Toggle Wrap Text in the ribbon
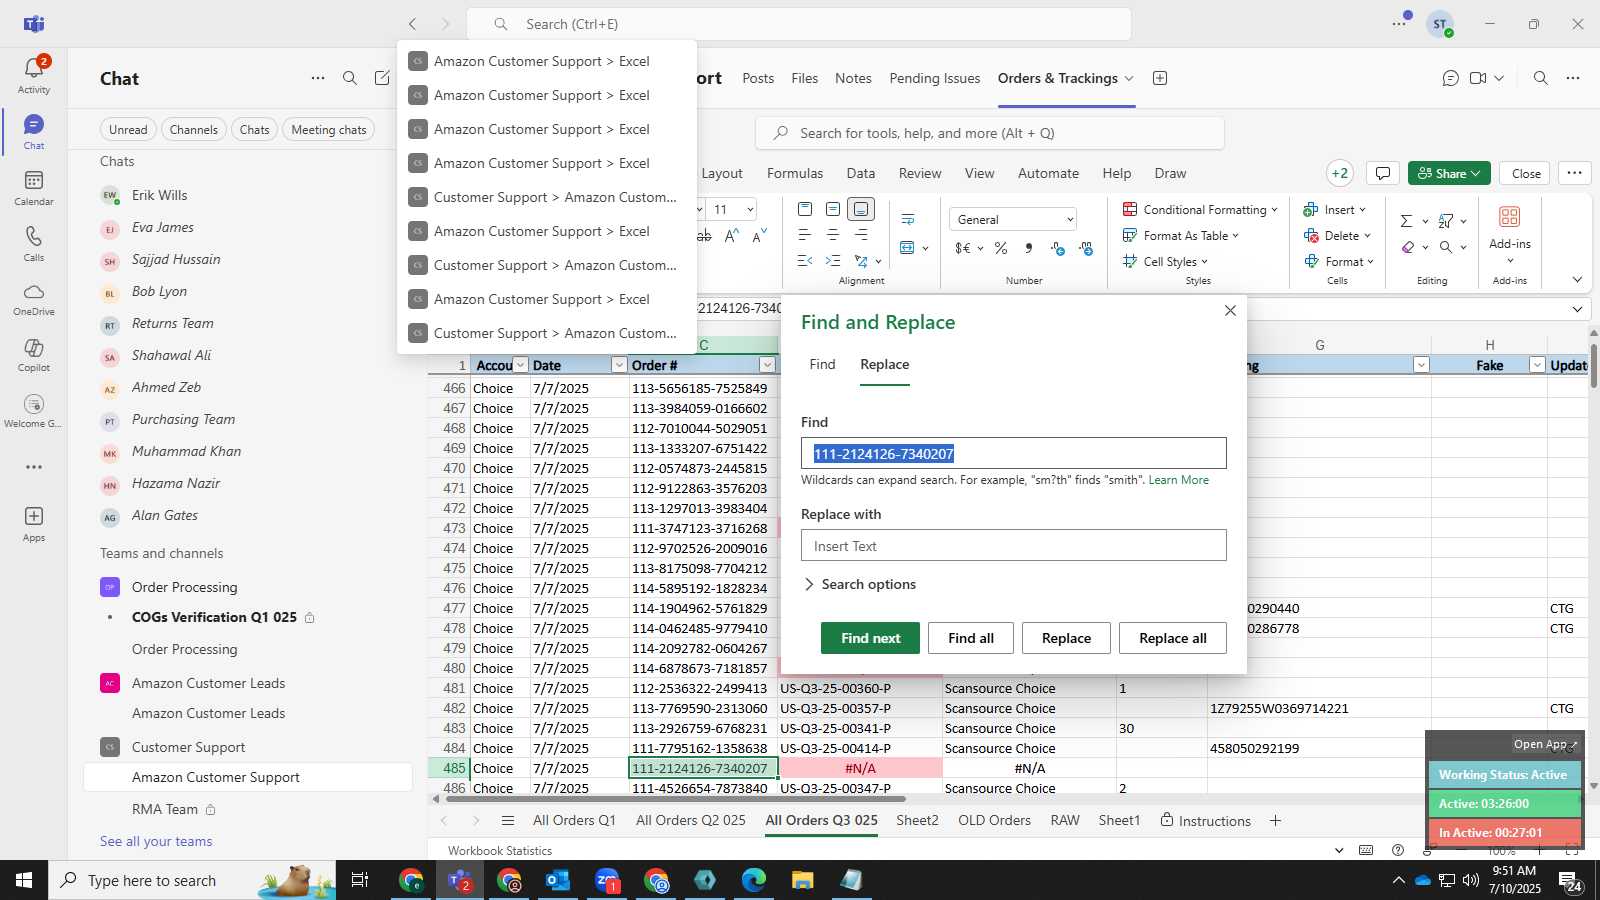This screenshot has width=1600, height=900. click(x=908, y=219)
